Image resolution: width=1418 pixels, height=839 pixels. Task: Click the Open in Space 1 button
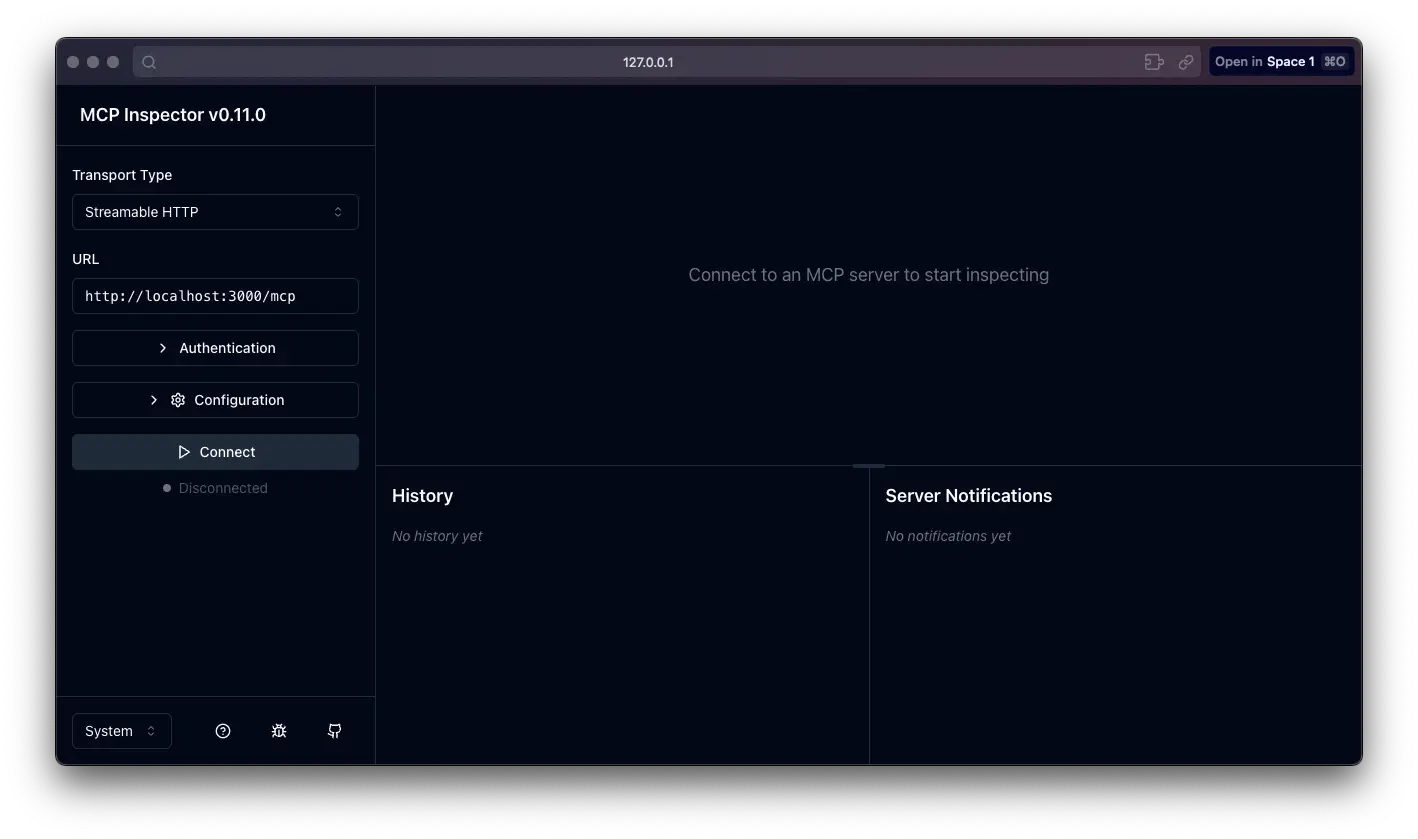tap(1281, 61)
